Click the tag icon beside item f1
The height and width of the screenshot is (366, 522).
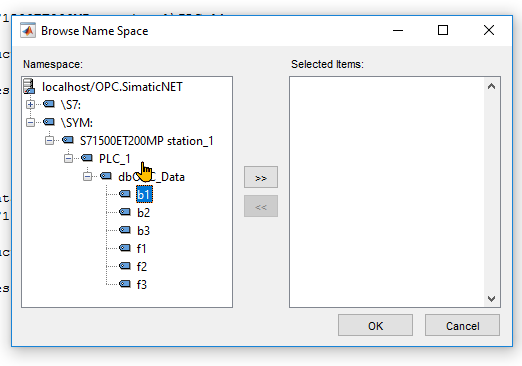pyautogui.click(x=125, y=248)
